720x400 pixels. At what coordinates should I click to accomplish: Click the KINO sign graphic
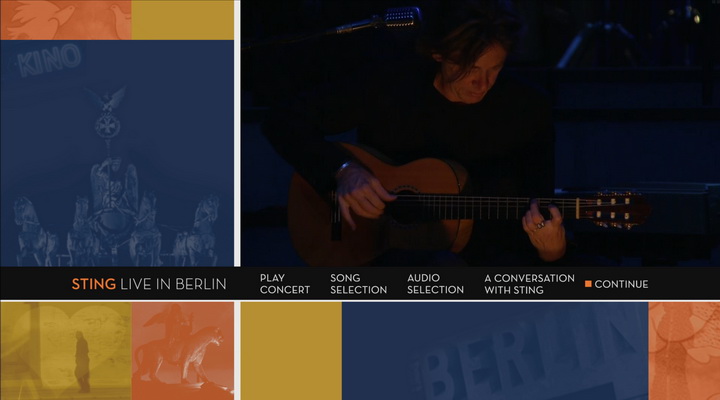point(50,60)
